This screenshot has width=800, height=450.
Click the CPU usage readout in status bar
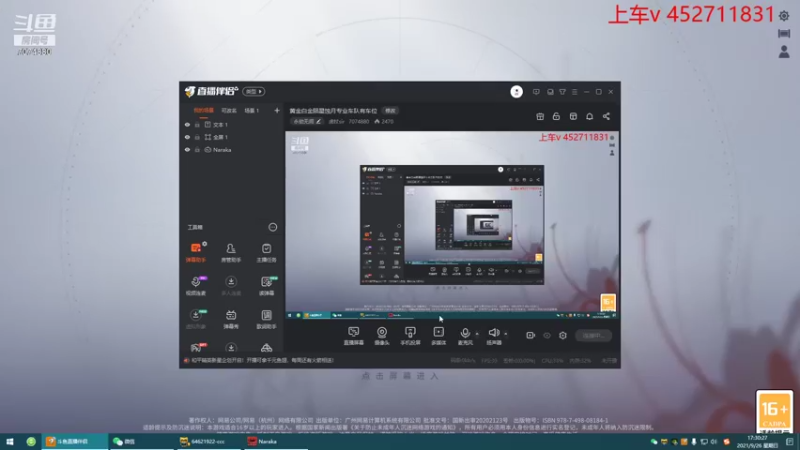pyautogui.click(x=554, y=361)
